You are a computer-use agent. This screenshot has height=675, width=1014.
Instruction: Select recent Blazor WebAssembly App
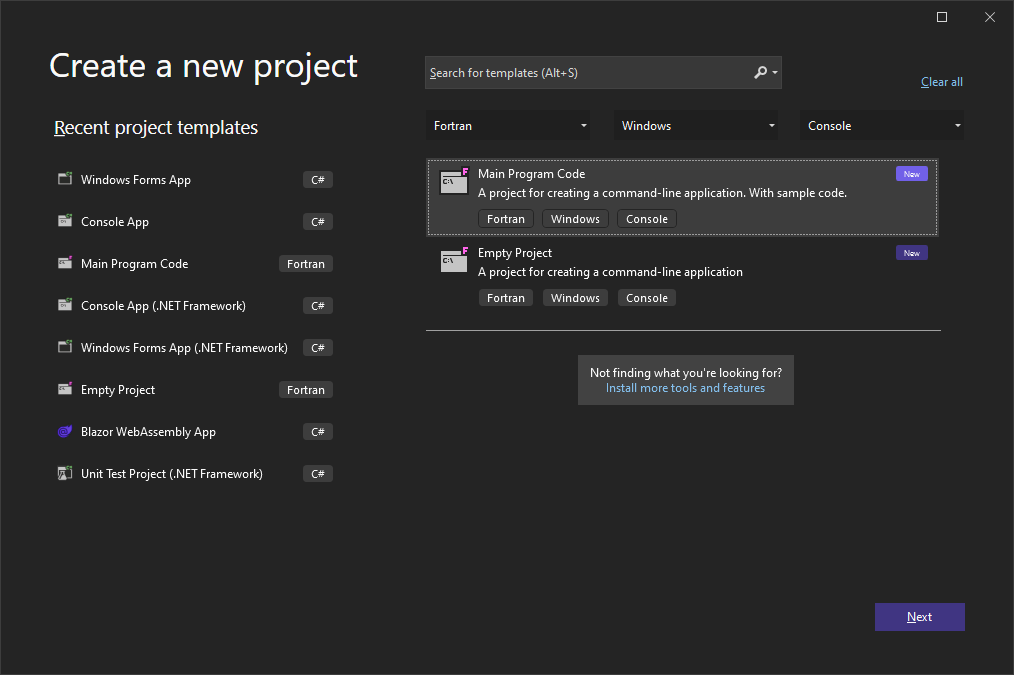point(195,431)
